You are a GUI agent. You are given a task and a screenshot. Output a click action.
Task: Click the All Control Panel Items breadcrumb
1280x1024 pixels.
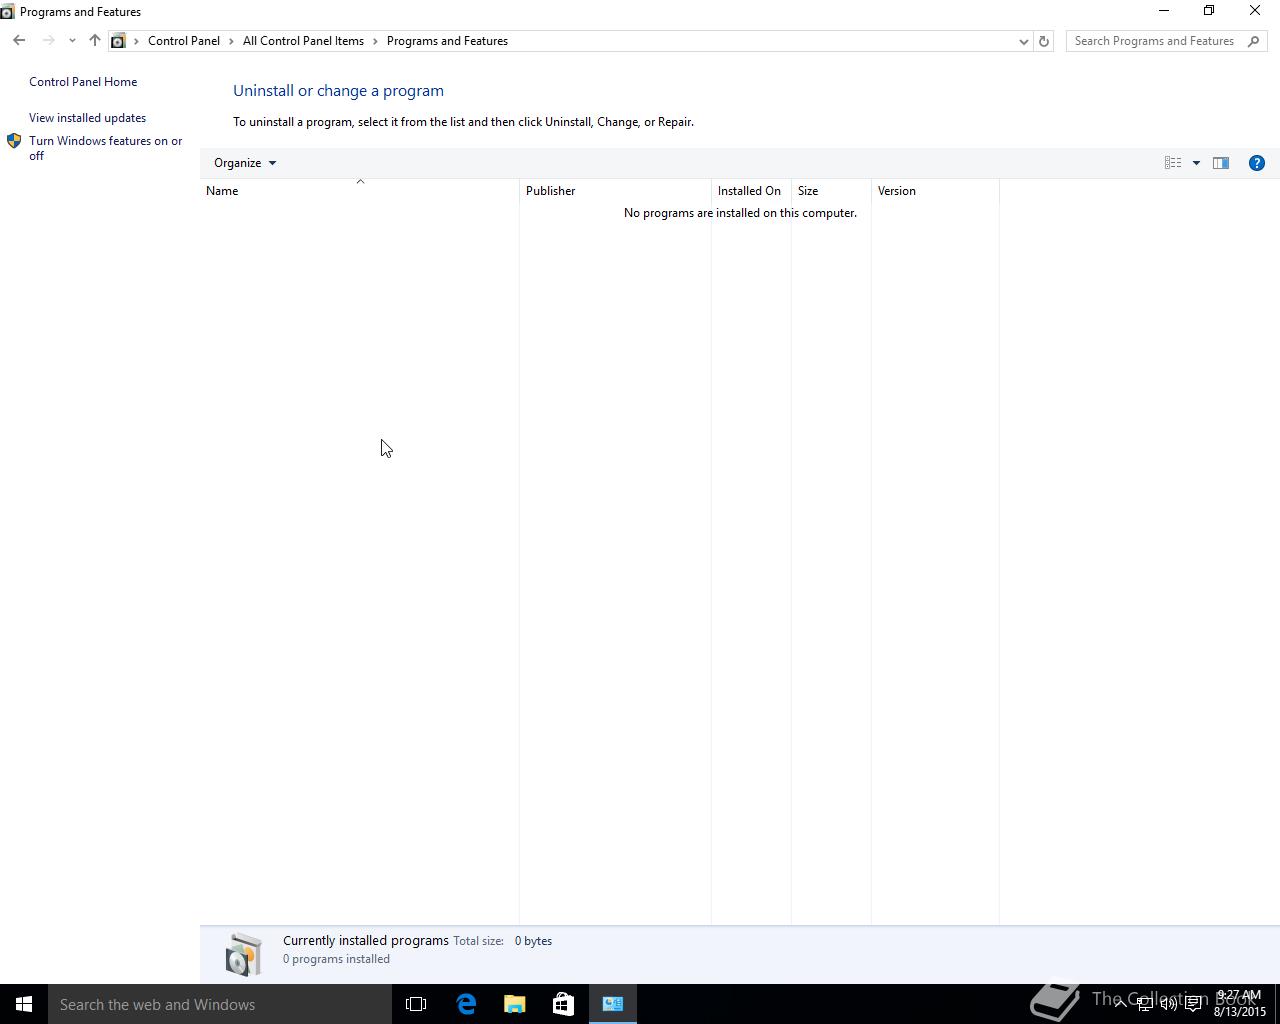coord(303,41)
